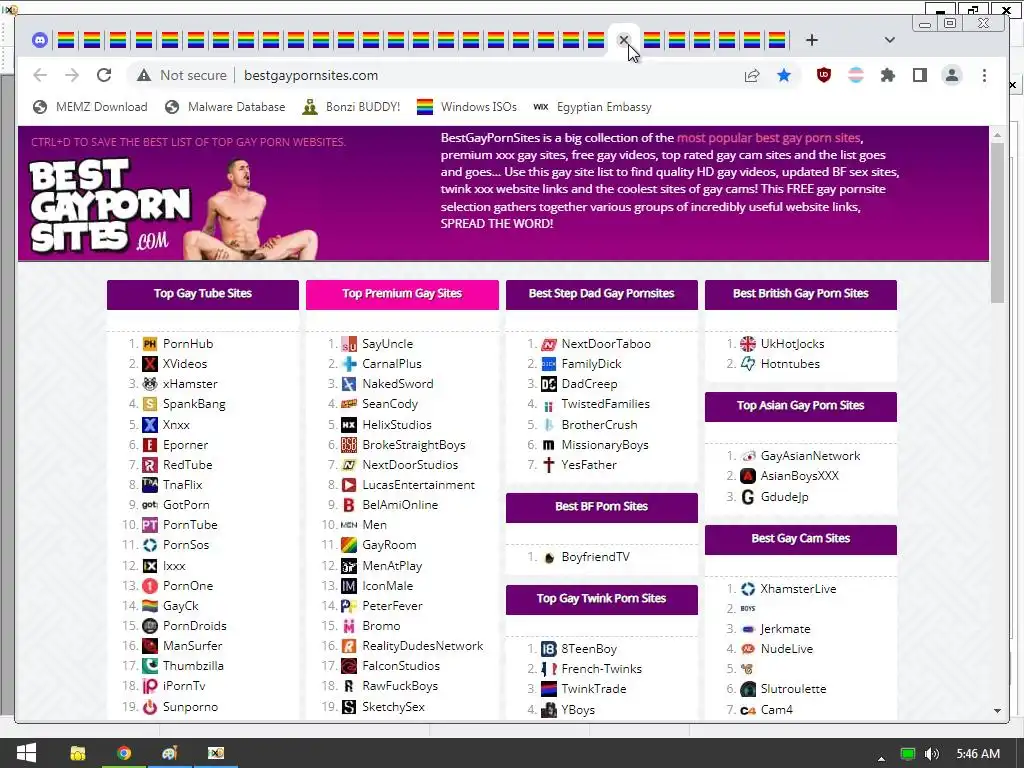Select Best BF Porn Sites heading
The image size is (1024, 768).
coord(601,507)
